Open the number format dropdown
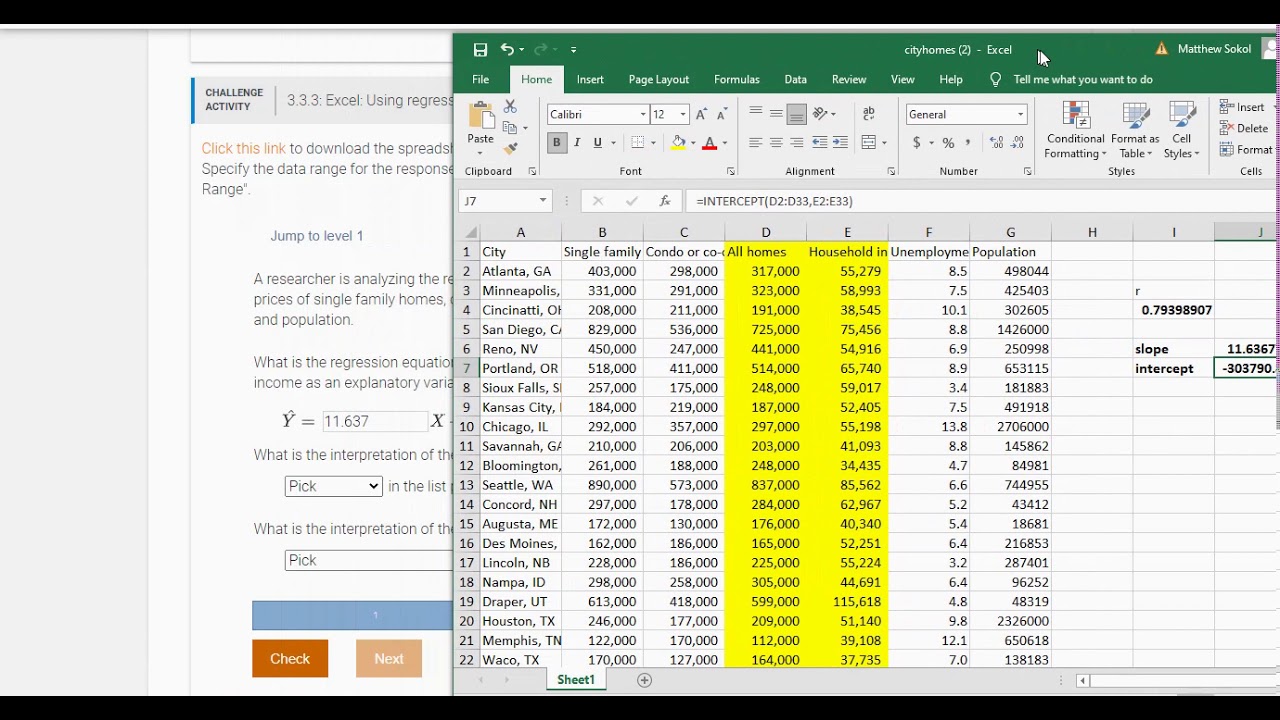The width and height of the screenshot is (1280, 720). click(x=1020, y=115)
